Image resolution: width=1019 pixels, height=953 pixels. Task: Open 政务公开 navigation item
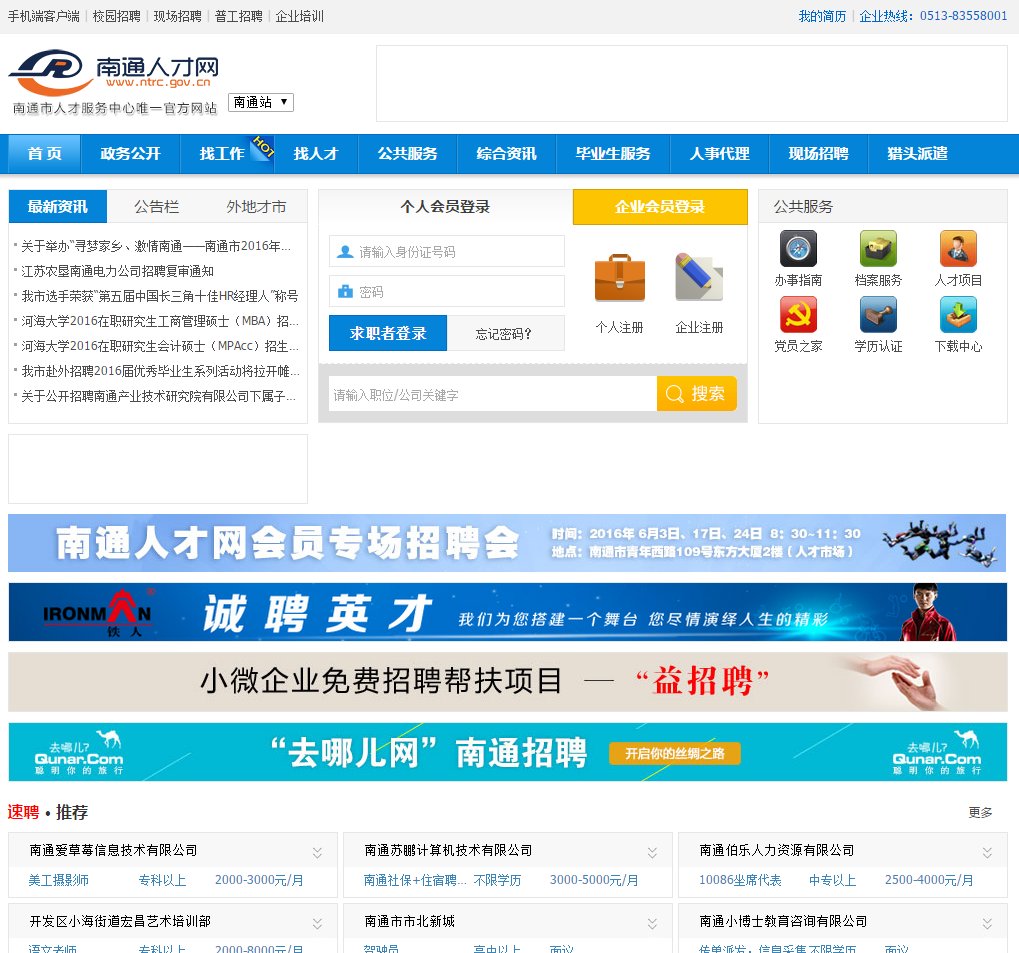pyautogui.click(x=130, y=154)
